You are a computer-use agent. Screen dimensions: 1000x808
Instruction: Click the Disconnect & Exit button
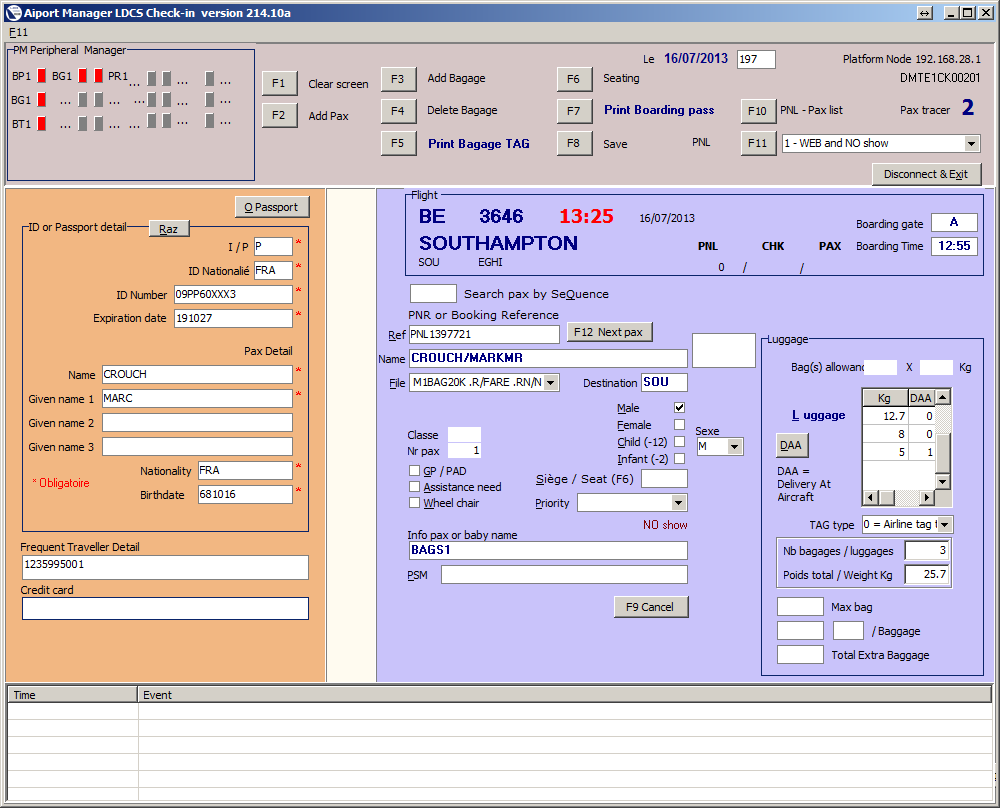pyautogui.click(x=926, y=174)
